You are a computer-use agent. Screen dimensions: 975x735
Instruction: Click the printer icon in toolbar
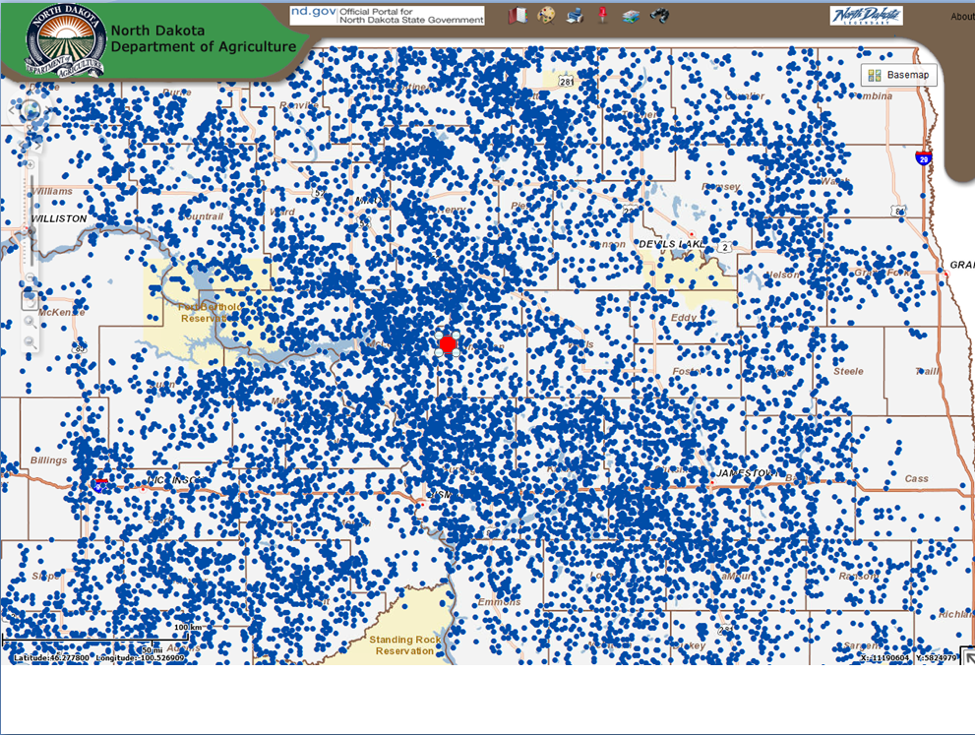click(575, 15)
